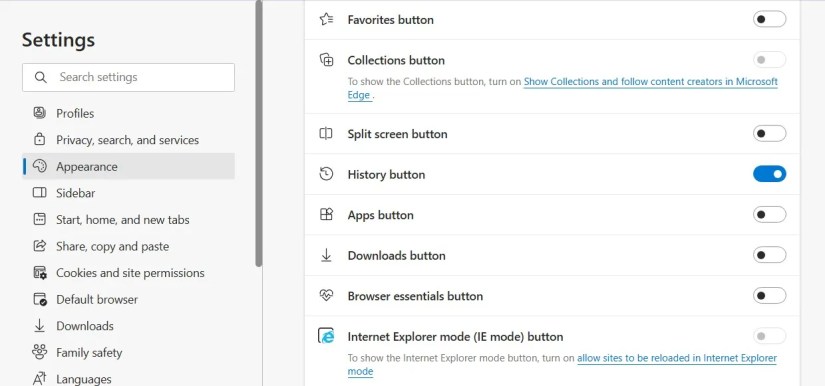Click the magnifier icon in search box
Image resolution: width=825 pixels, height=386 pixels.
[41, 77]
